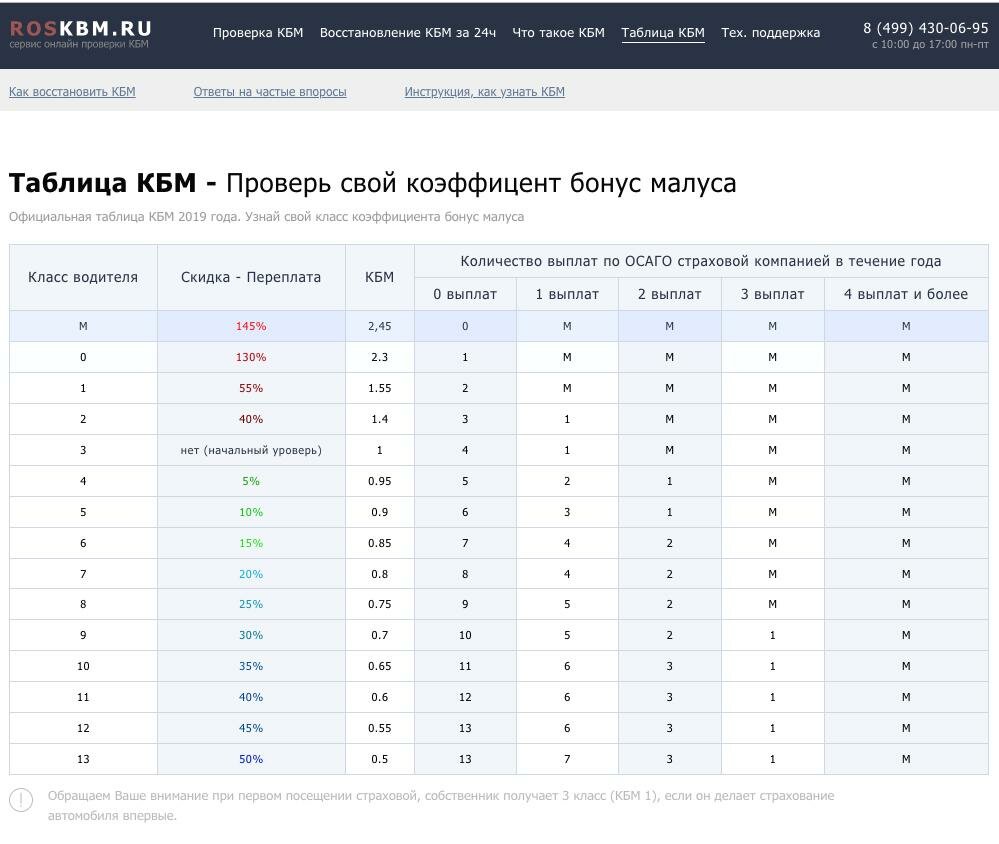Click the 0 выплат column header
The width and height of the screenshot is (999, 844).
click(x=465, y=294)
